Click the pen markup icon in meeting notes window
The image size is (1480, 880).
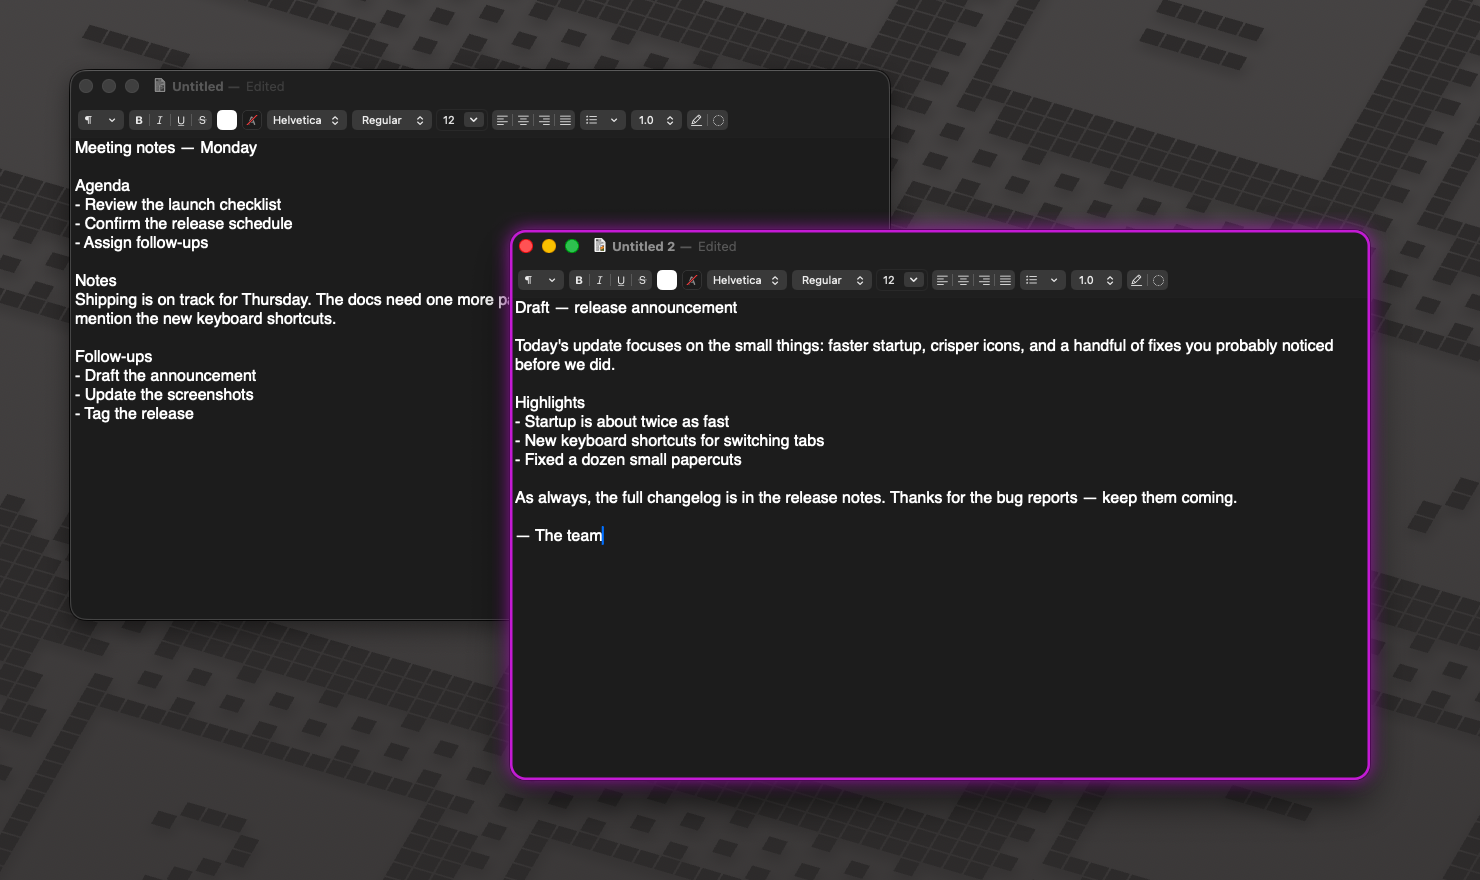point(697,120)
